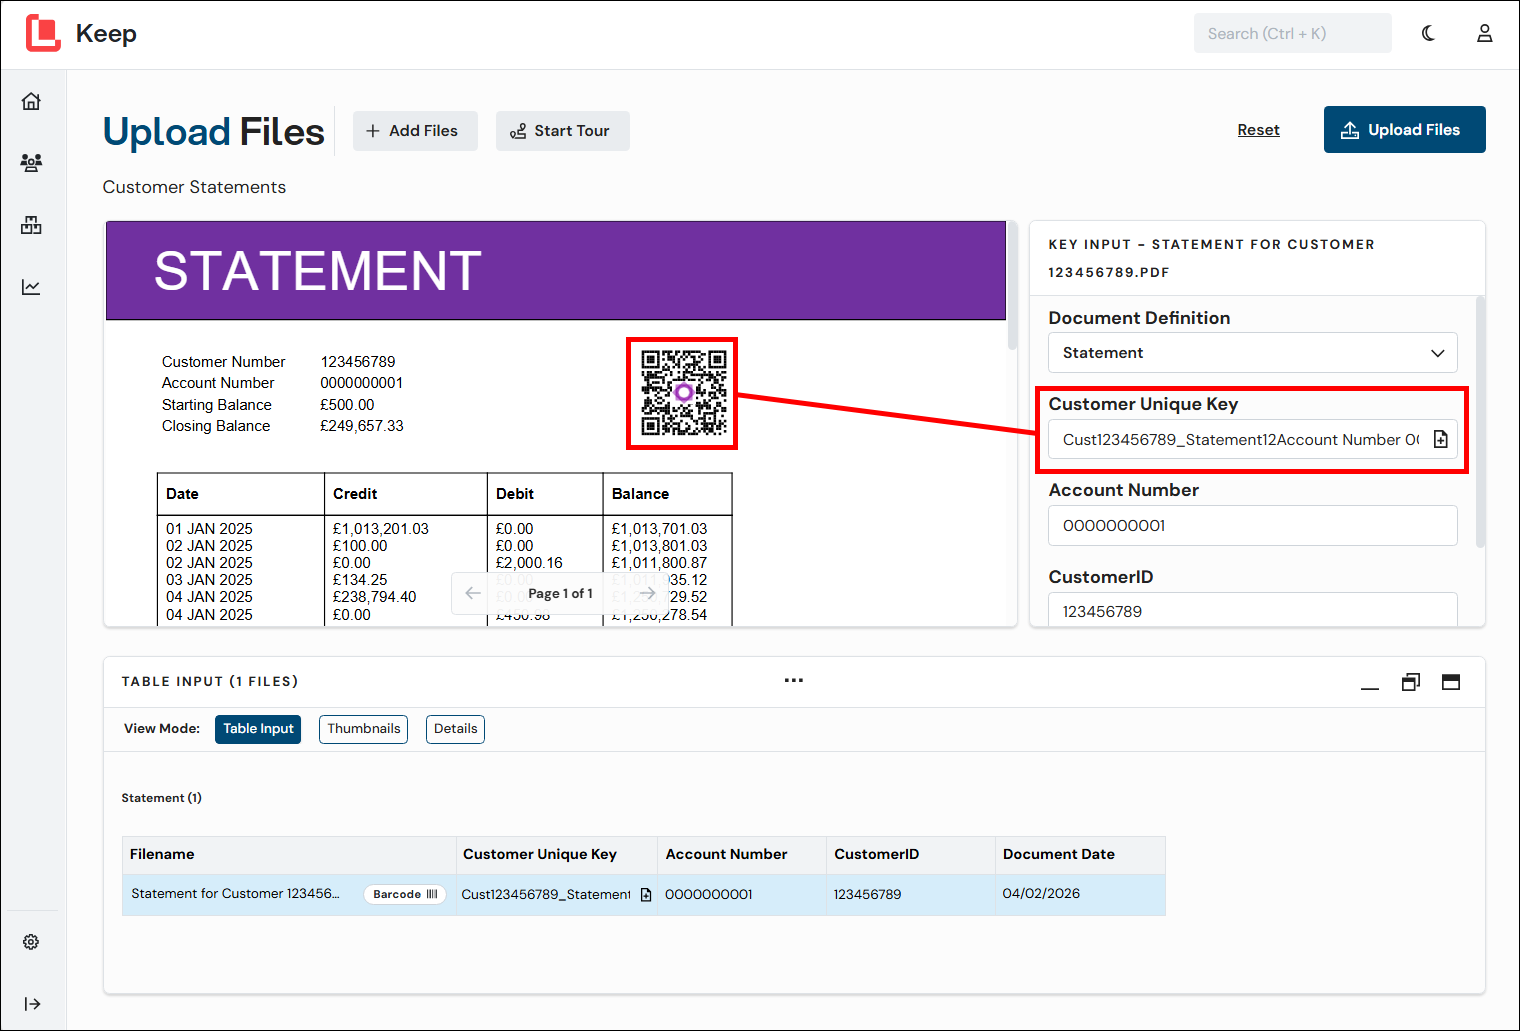Click the £1,013,201.03 credit entry
The width and height of the screenshot is (1520, 1031).
pos(380,529)
